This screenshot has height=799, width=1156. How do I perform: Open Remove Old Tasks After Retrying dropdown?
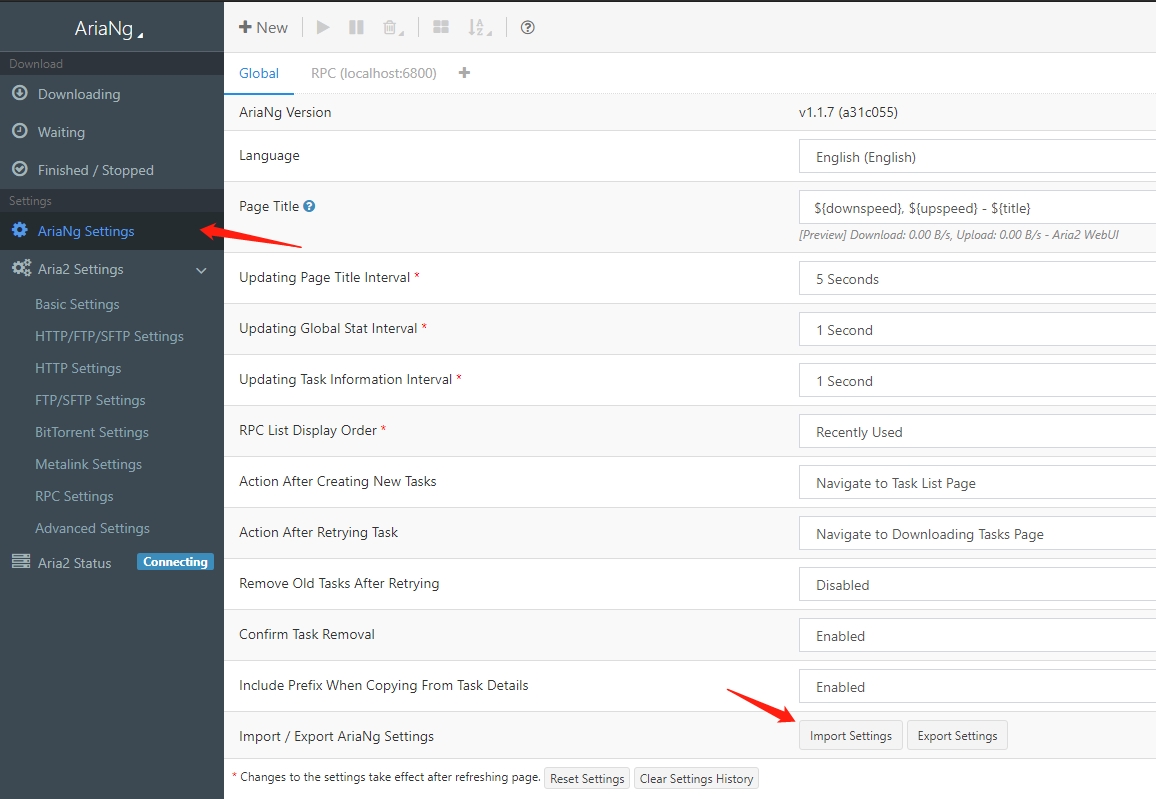(x=978, y=585)
